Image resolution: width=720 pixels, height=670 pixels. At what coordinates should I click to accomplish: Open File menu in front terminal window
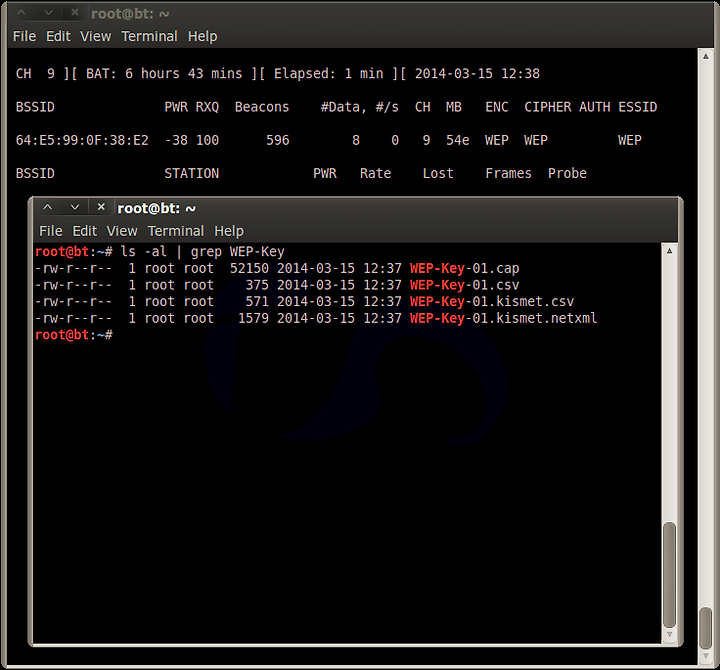(51, 231)
